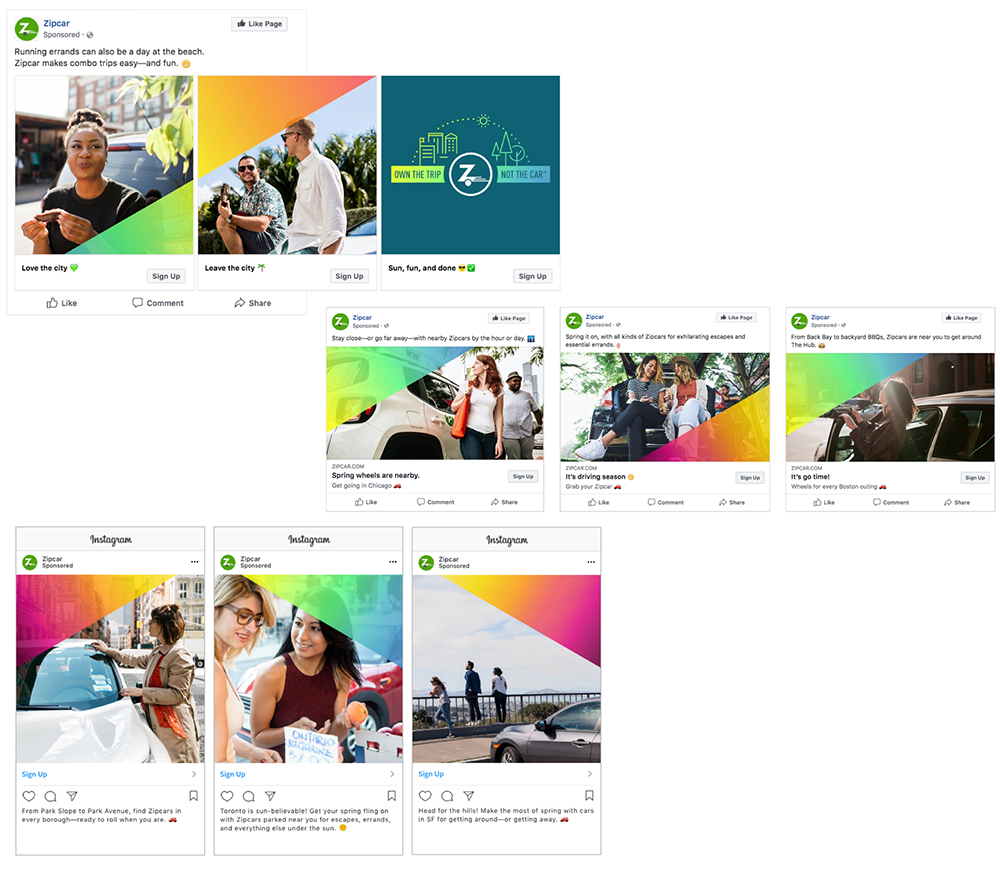Screen dimensions: 1000x872
Task: Open the 'Leave the city' carousel image
Action: pyautogui.click(x=287, y=165)
